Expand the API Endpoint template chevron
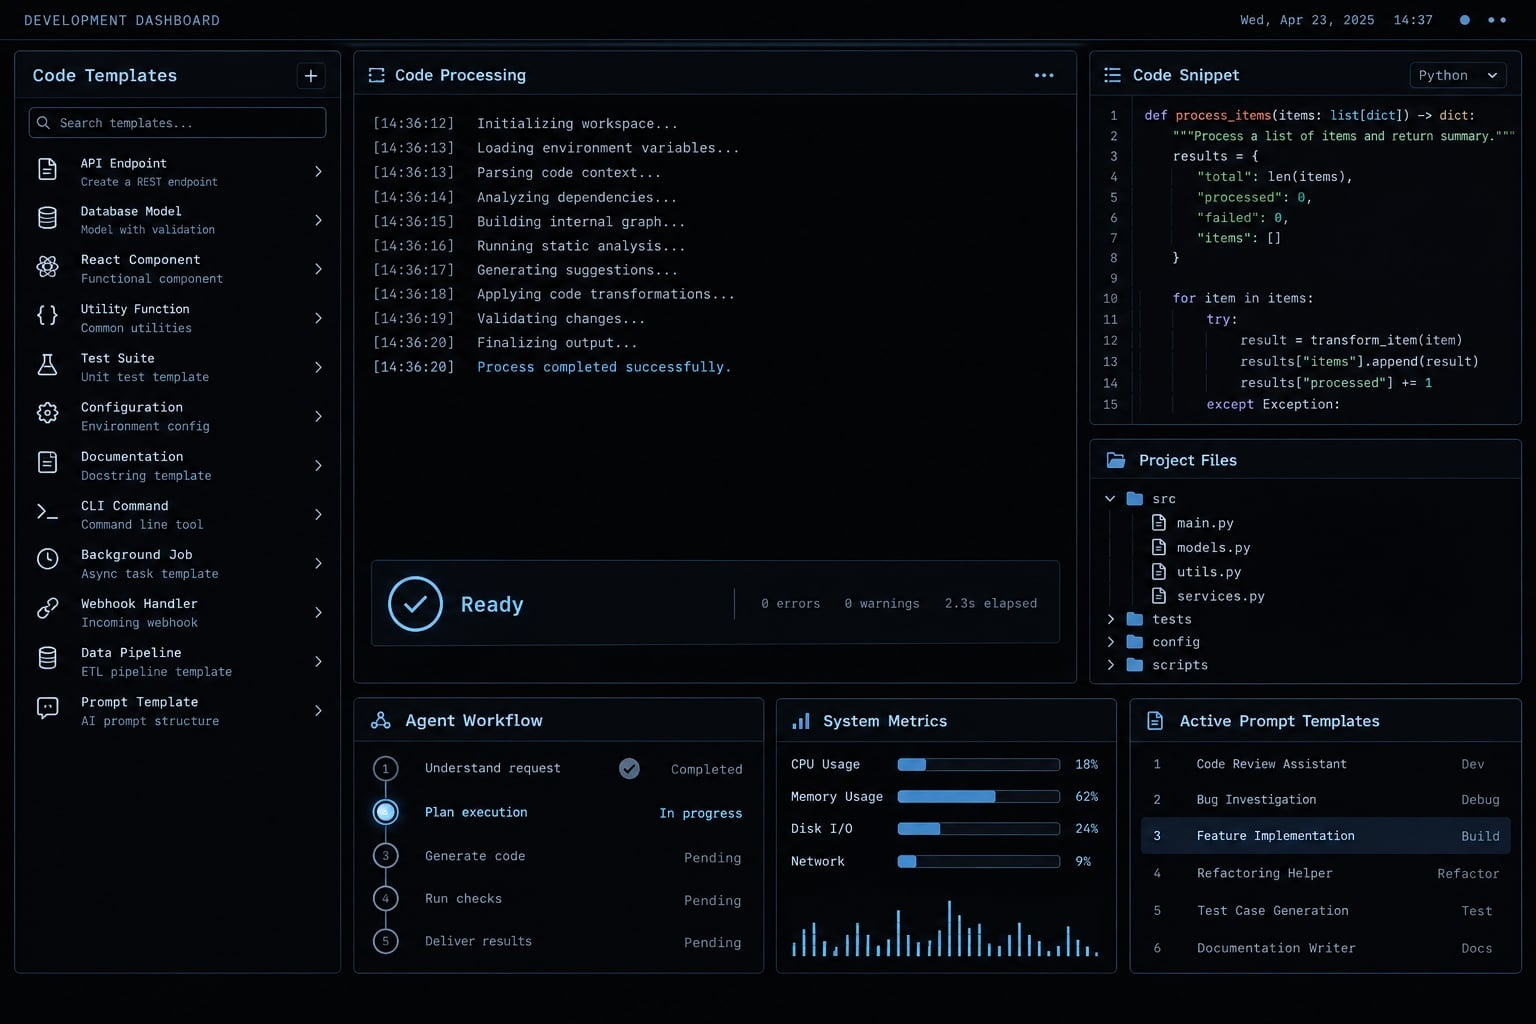 coord(318,171)
